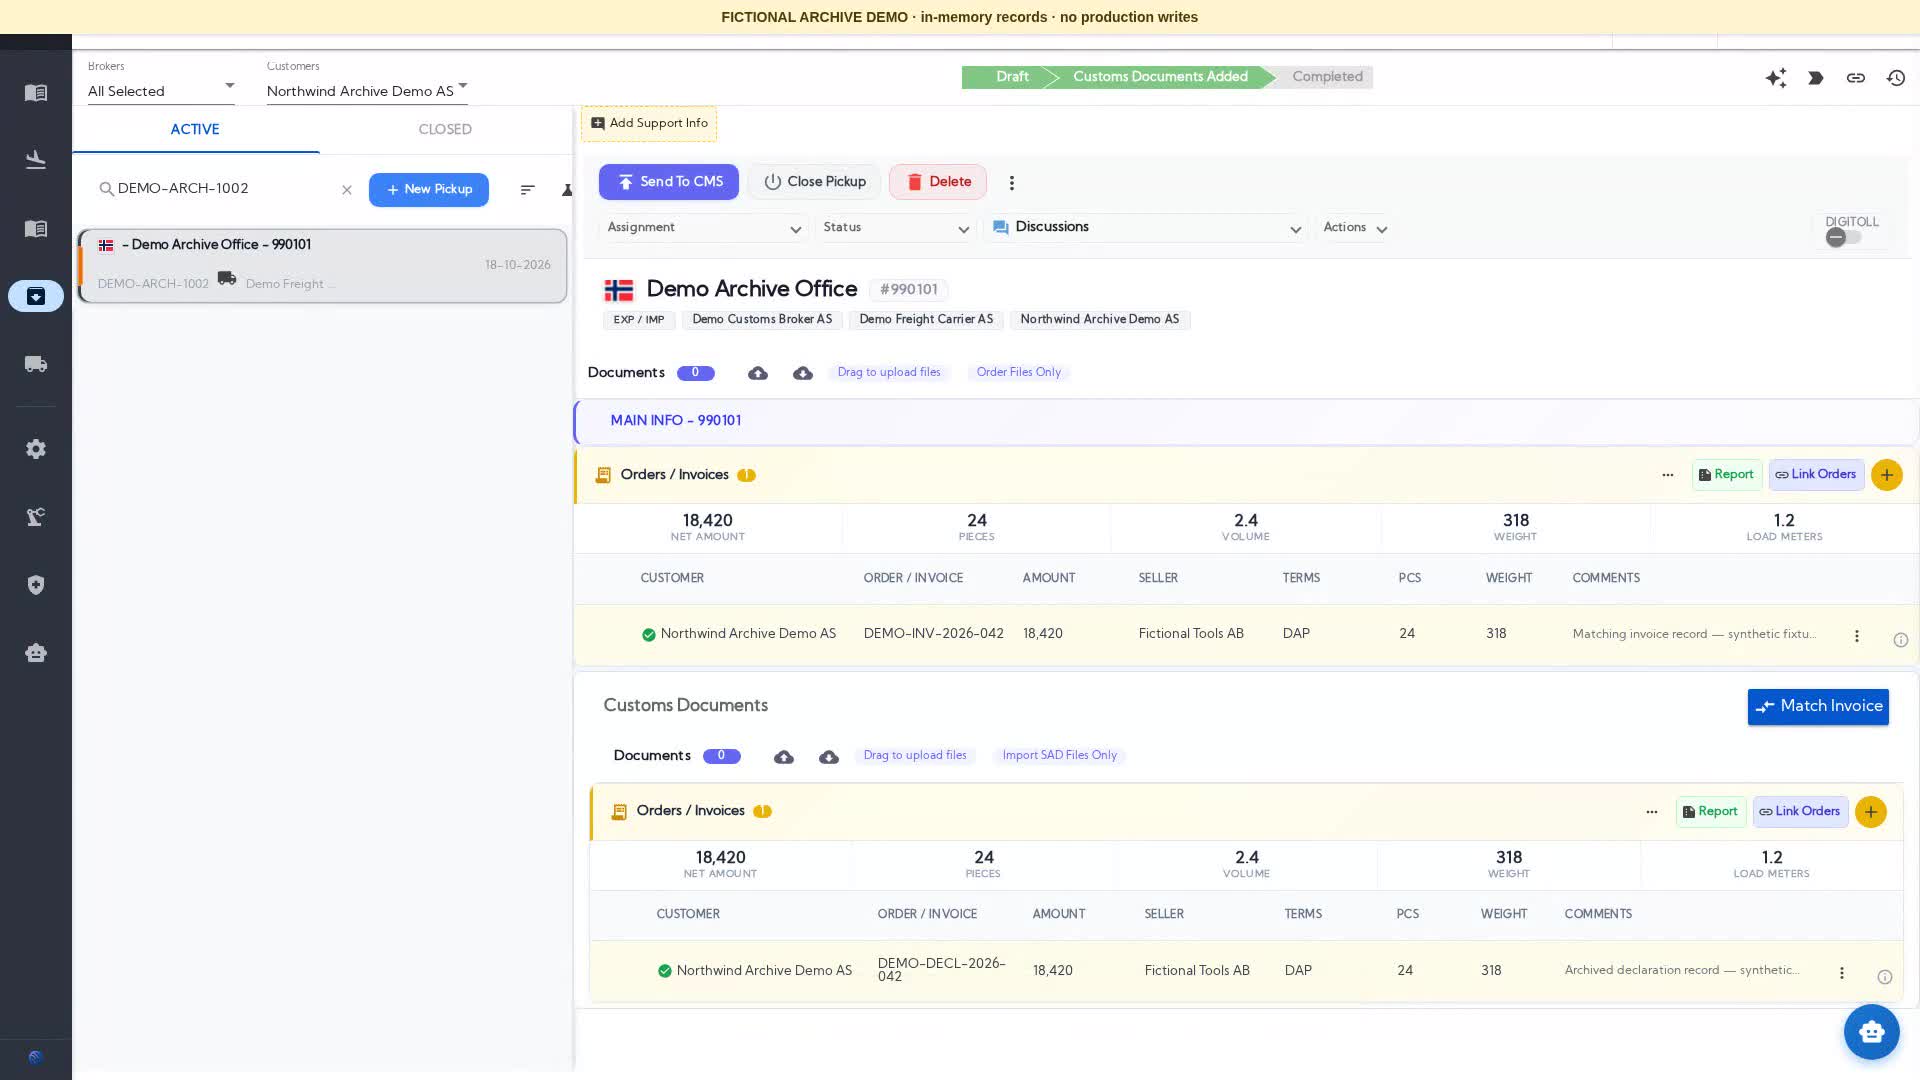Clear the DEMO-ARCH-1002 search with the X
Viewport: 1920px width, 1080px height.
pos(347,190)
